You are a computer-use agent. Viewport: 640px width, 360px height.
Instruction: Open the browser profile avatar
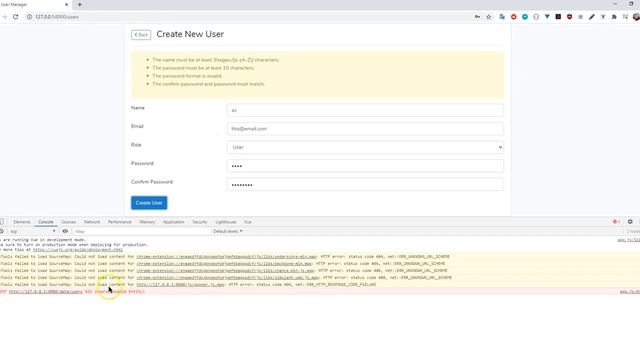pos(636,17)
